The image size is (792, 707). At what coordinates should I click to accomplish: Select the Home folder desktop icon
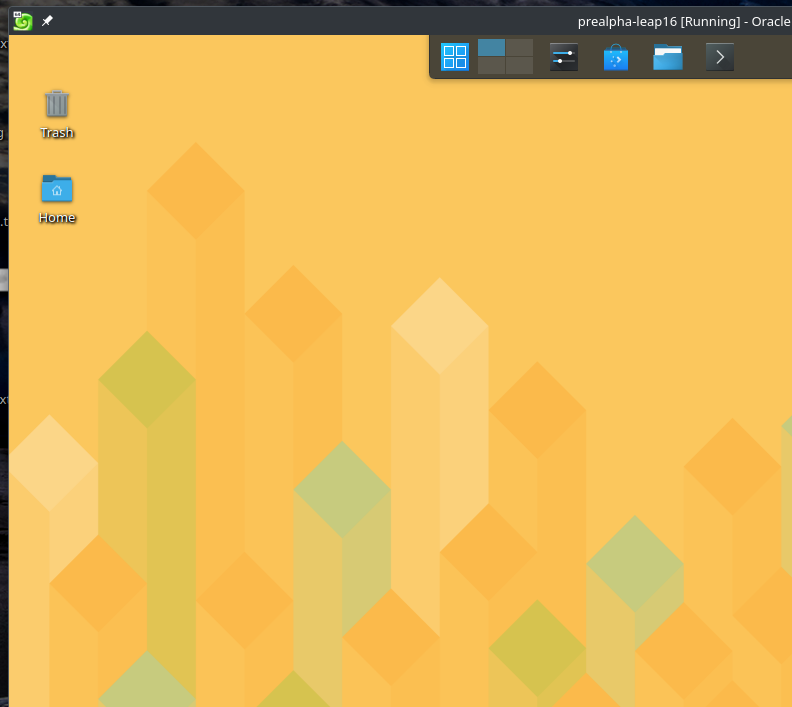(57, 188)
